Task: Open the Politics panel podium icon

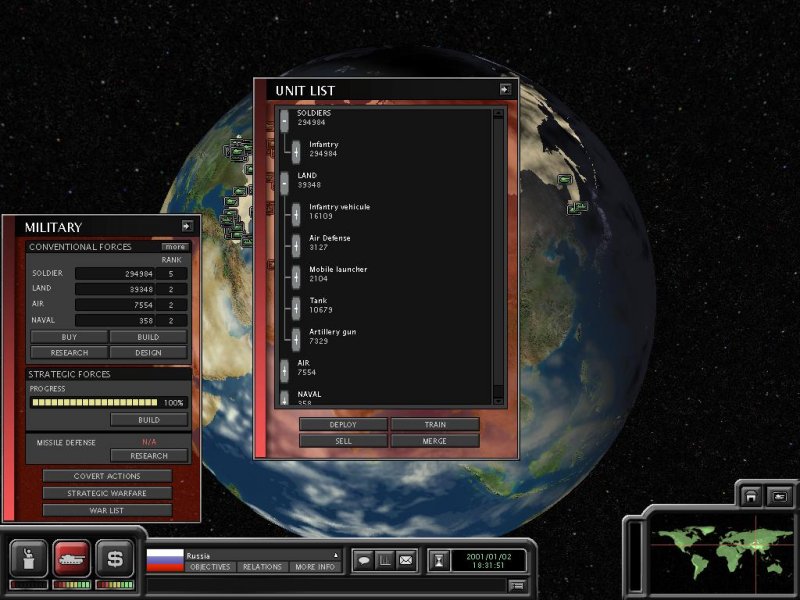Action: point(29,559)
